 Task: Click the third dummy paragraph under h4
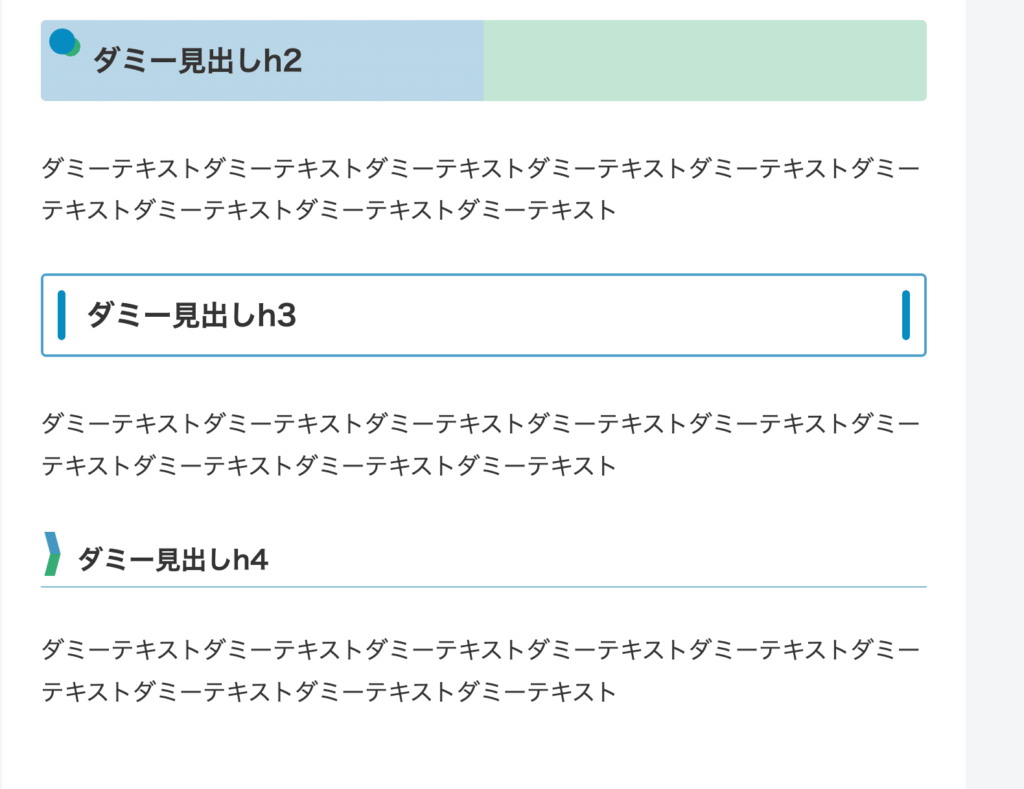(481, 671)
